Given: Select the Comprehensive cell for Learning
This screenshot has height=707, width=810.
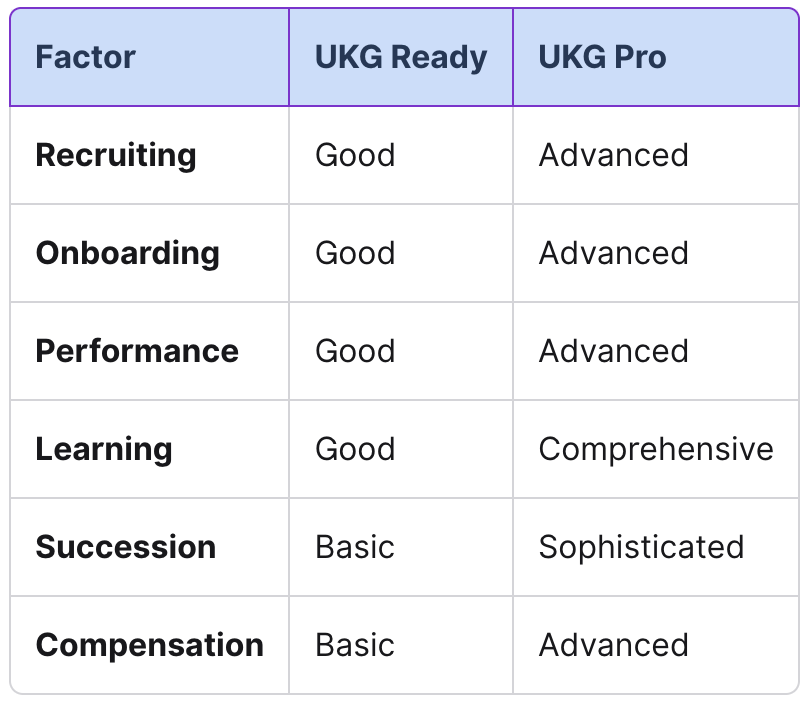Looking at the screenshot, I should pos(656,449).
